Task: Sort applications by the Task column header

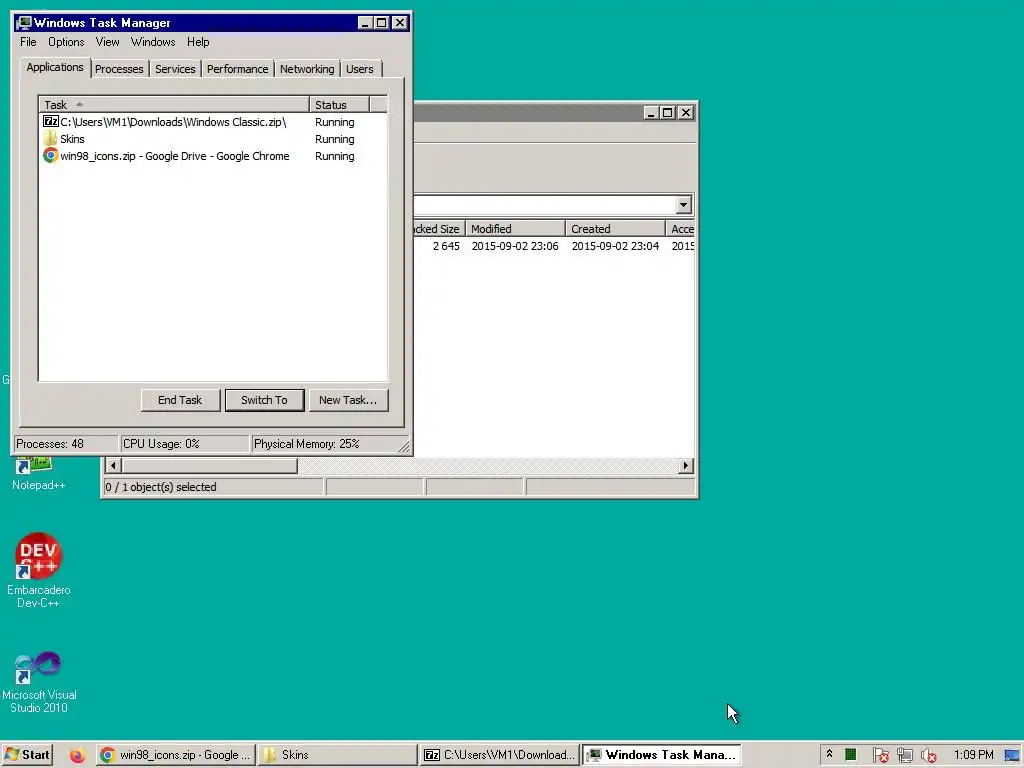Action: pyautogui.click(x=174, y=104)
